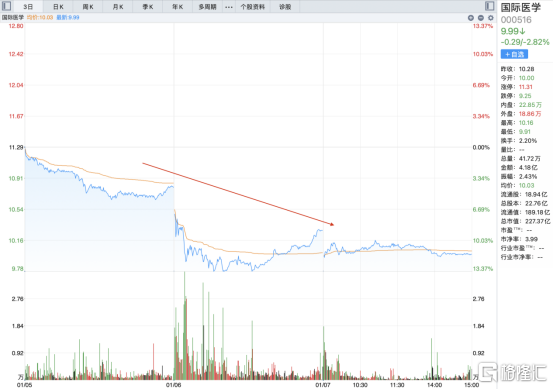Click the 外盘 18.86万 row

(x=521, y=114)
